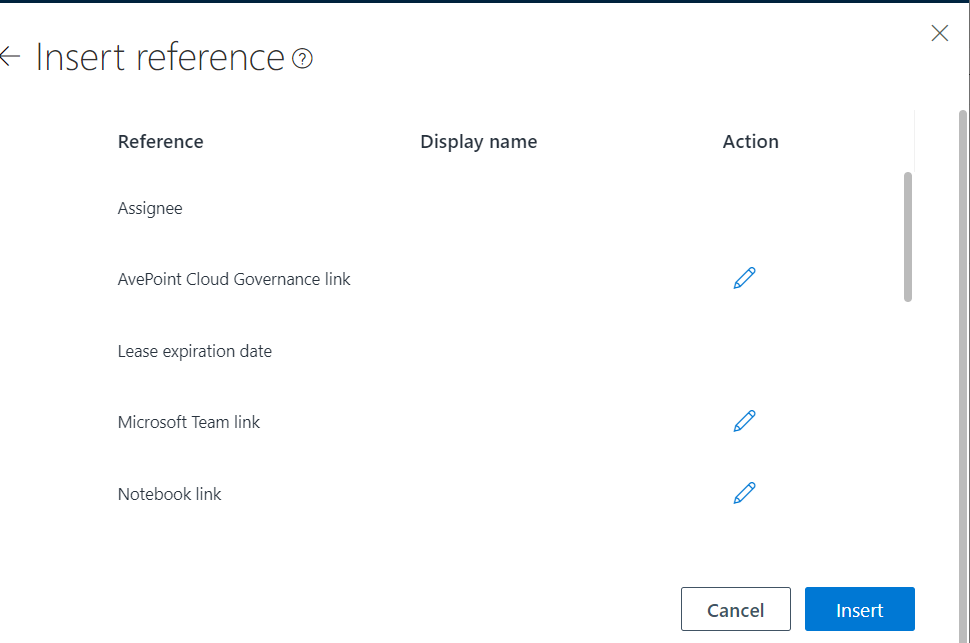The height and width of the screenshot is (643, 970).
Task: Cancel the insert reference dialog
Action: point(735,609)
